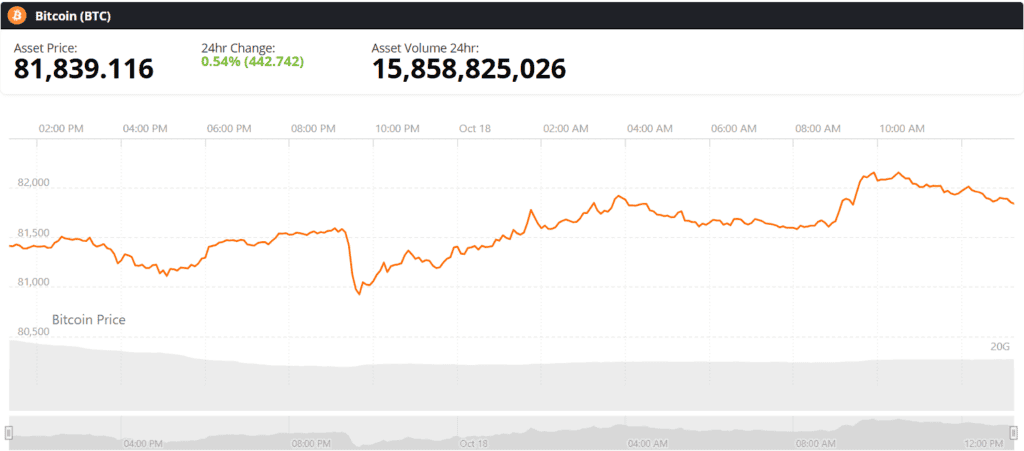Click the 80,500 price axis label
This screenshot has width=1024, height=451.
tap(32, 332)
